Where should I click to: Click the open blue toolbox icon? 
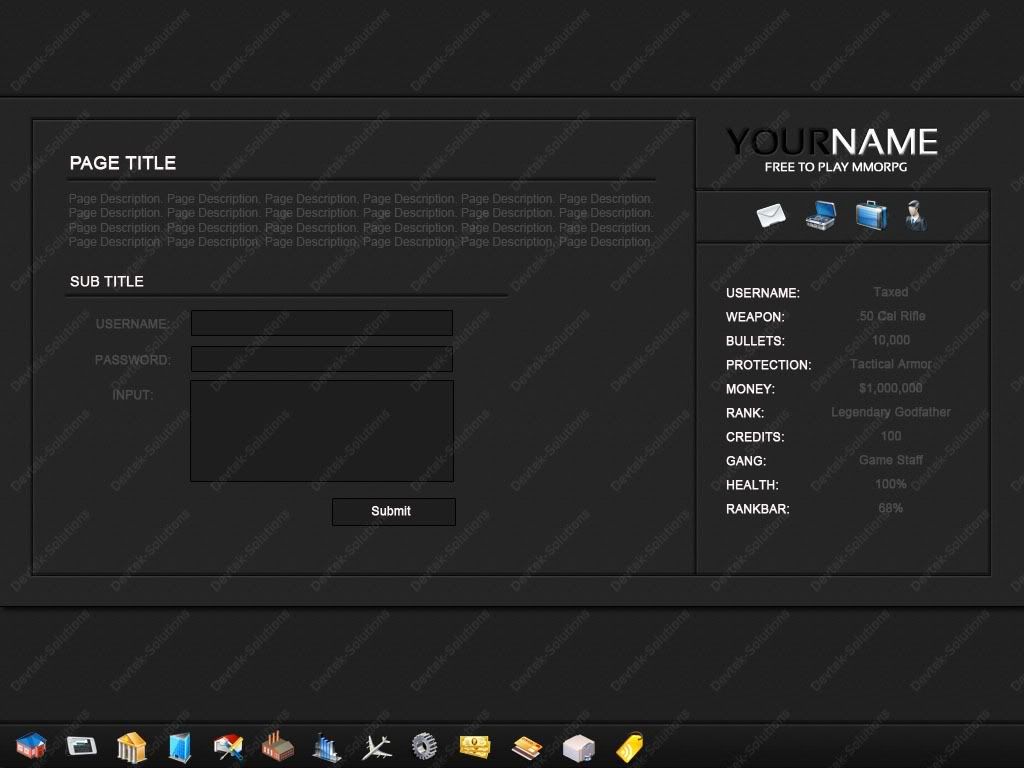[x=820, y=215]
